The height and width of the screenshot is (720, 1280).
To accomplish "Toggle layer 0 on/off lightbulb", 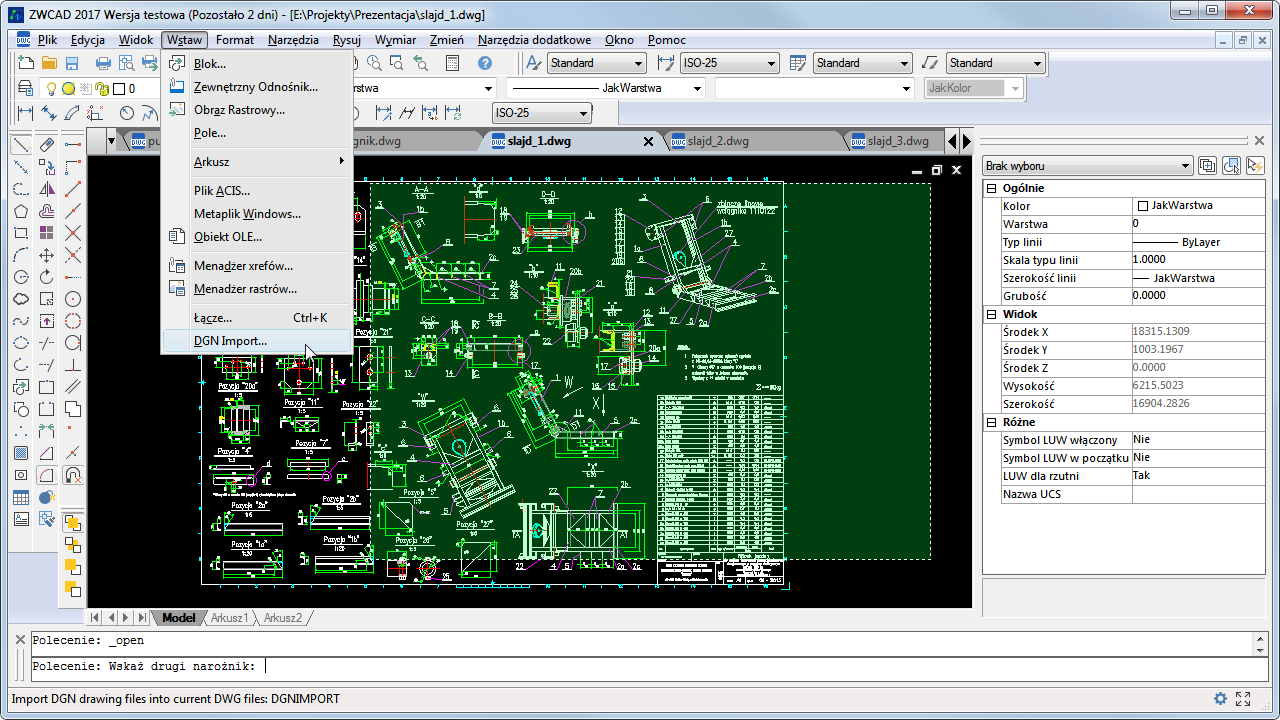I will [51, 88].
